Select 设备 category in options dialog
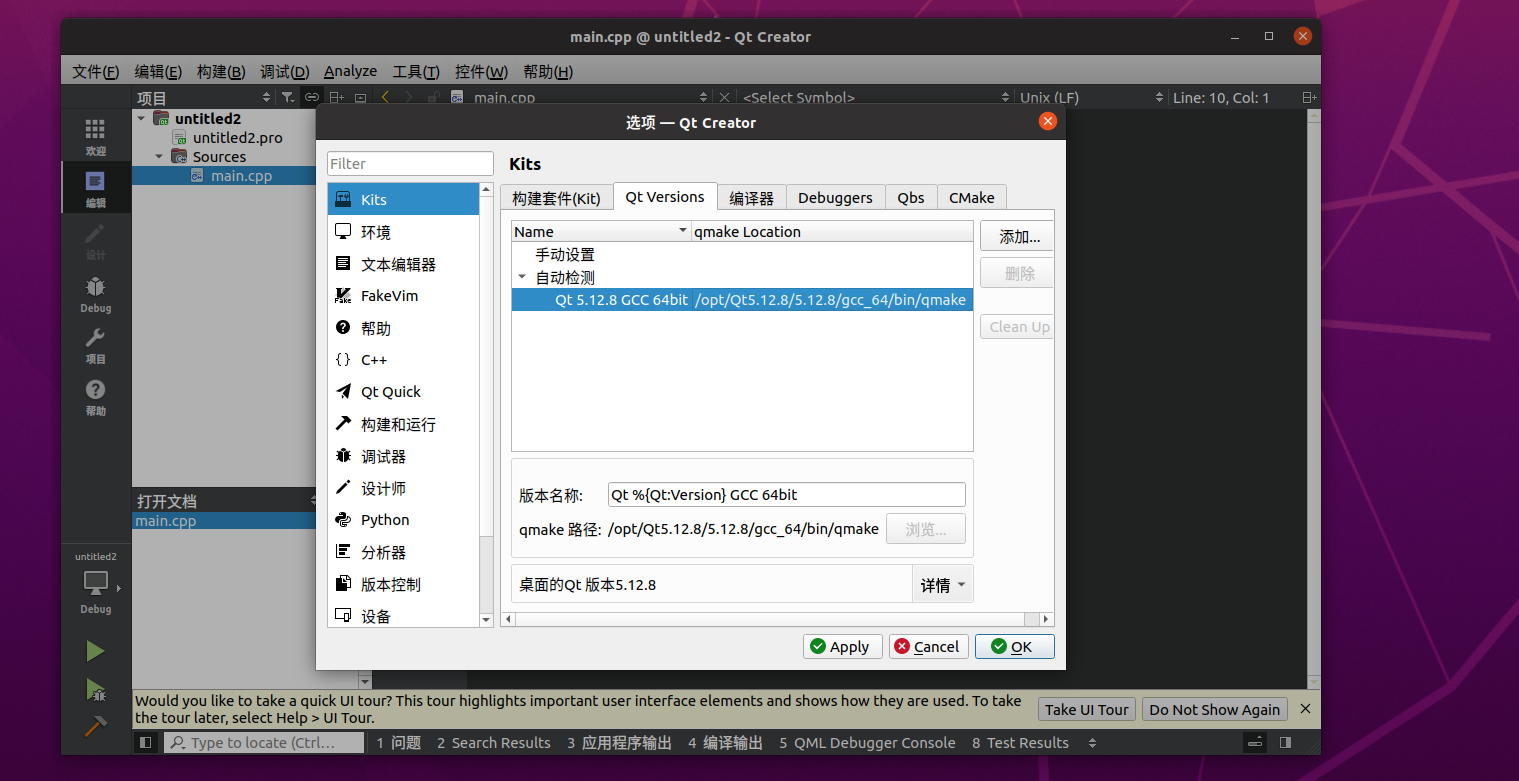Screen dimensions: 1519x781 [403, 616]
